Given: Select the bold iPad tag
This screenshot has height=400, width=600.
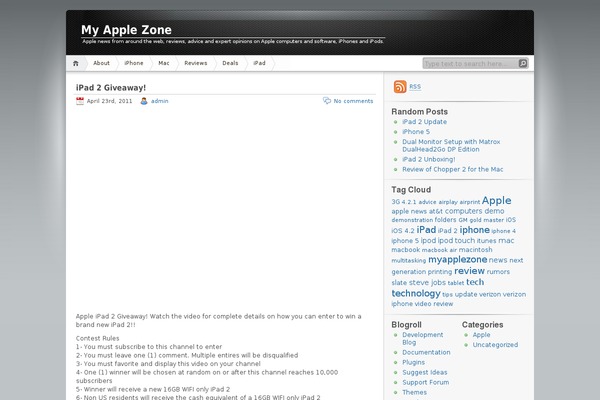Looking at the screenshot, I should [x=426, y=230].
